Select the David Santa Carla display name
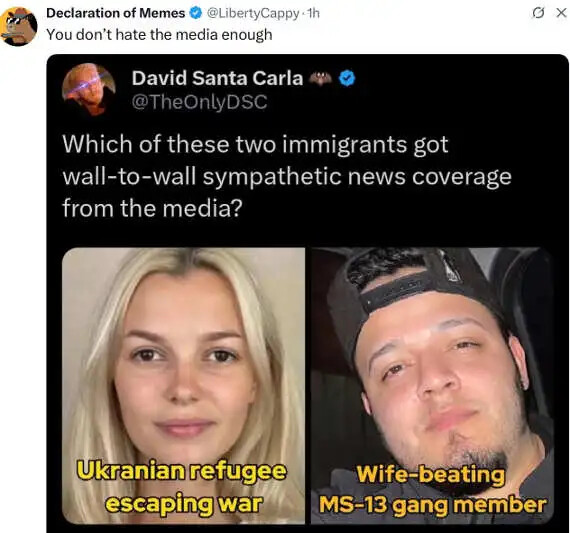The height and width of the screenshot is (533, 570). (x=217, y=78)
